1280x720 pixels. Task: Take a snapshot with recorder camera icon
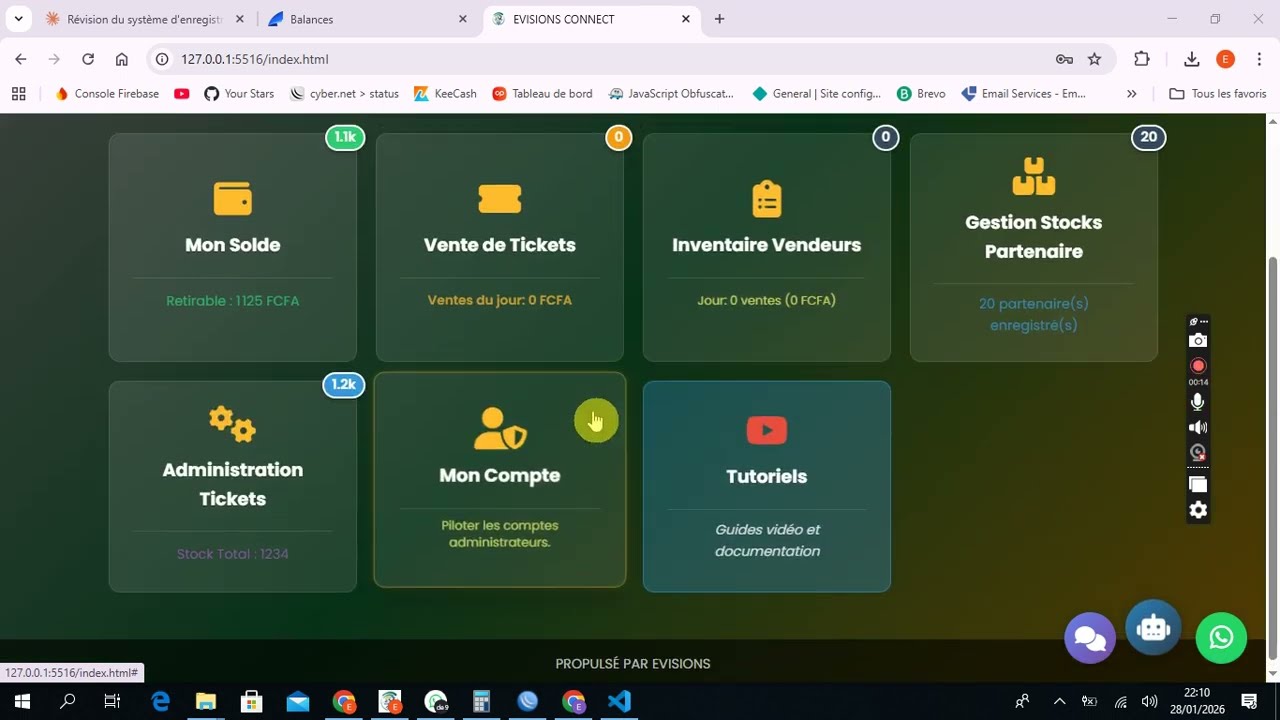point(1198,341)
